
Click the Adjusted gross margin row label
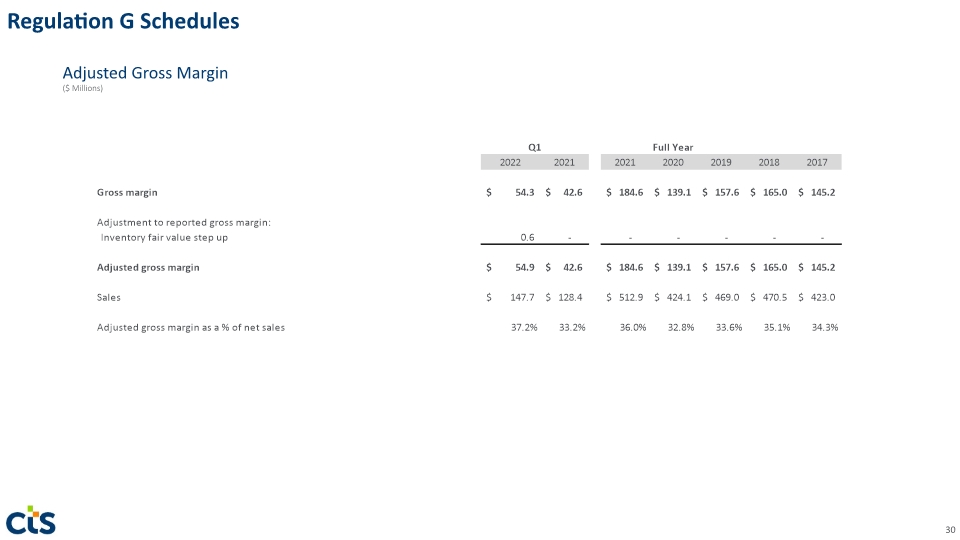148,268
